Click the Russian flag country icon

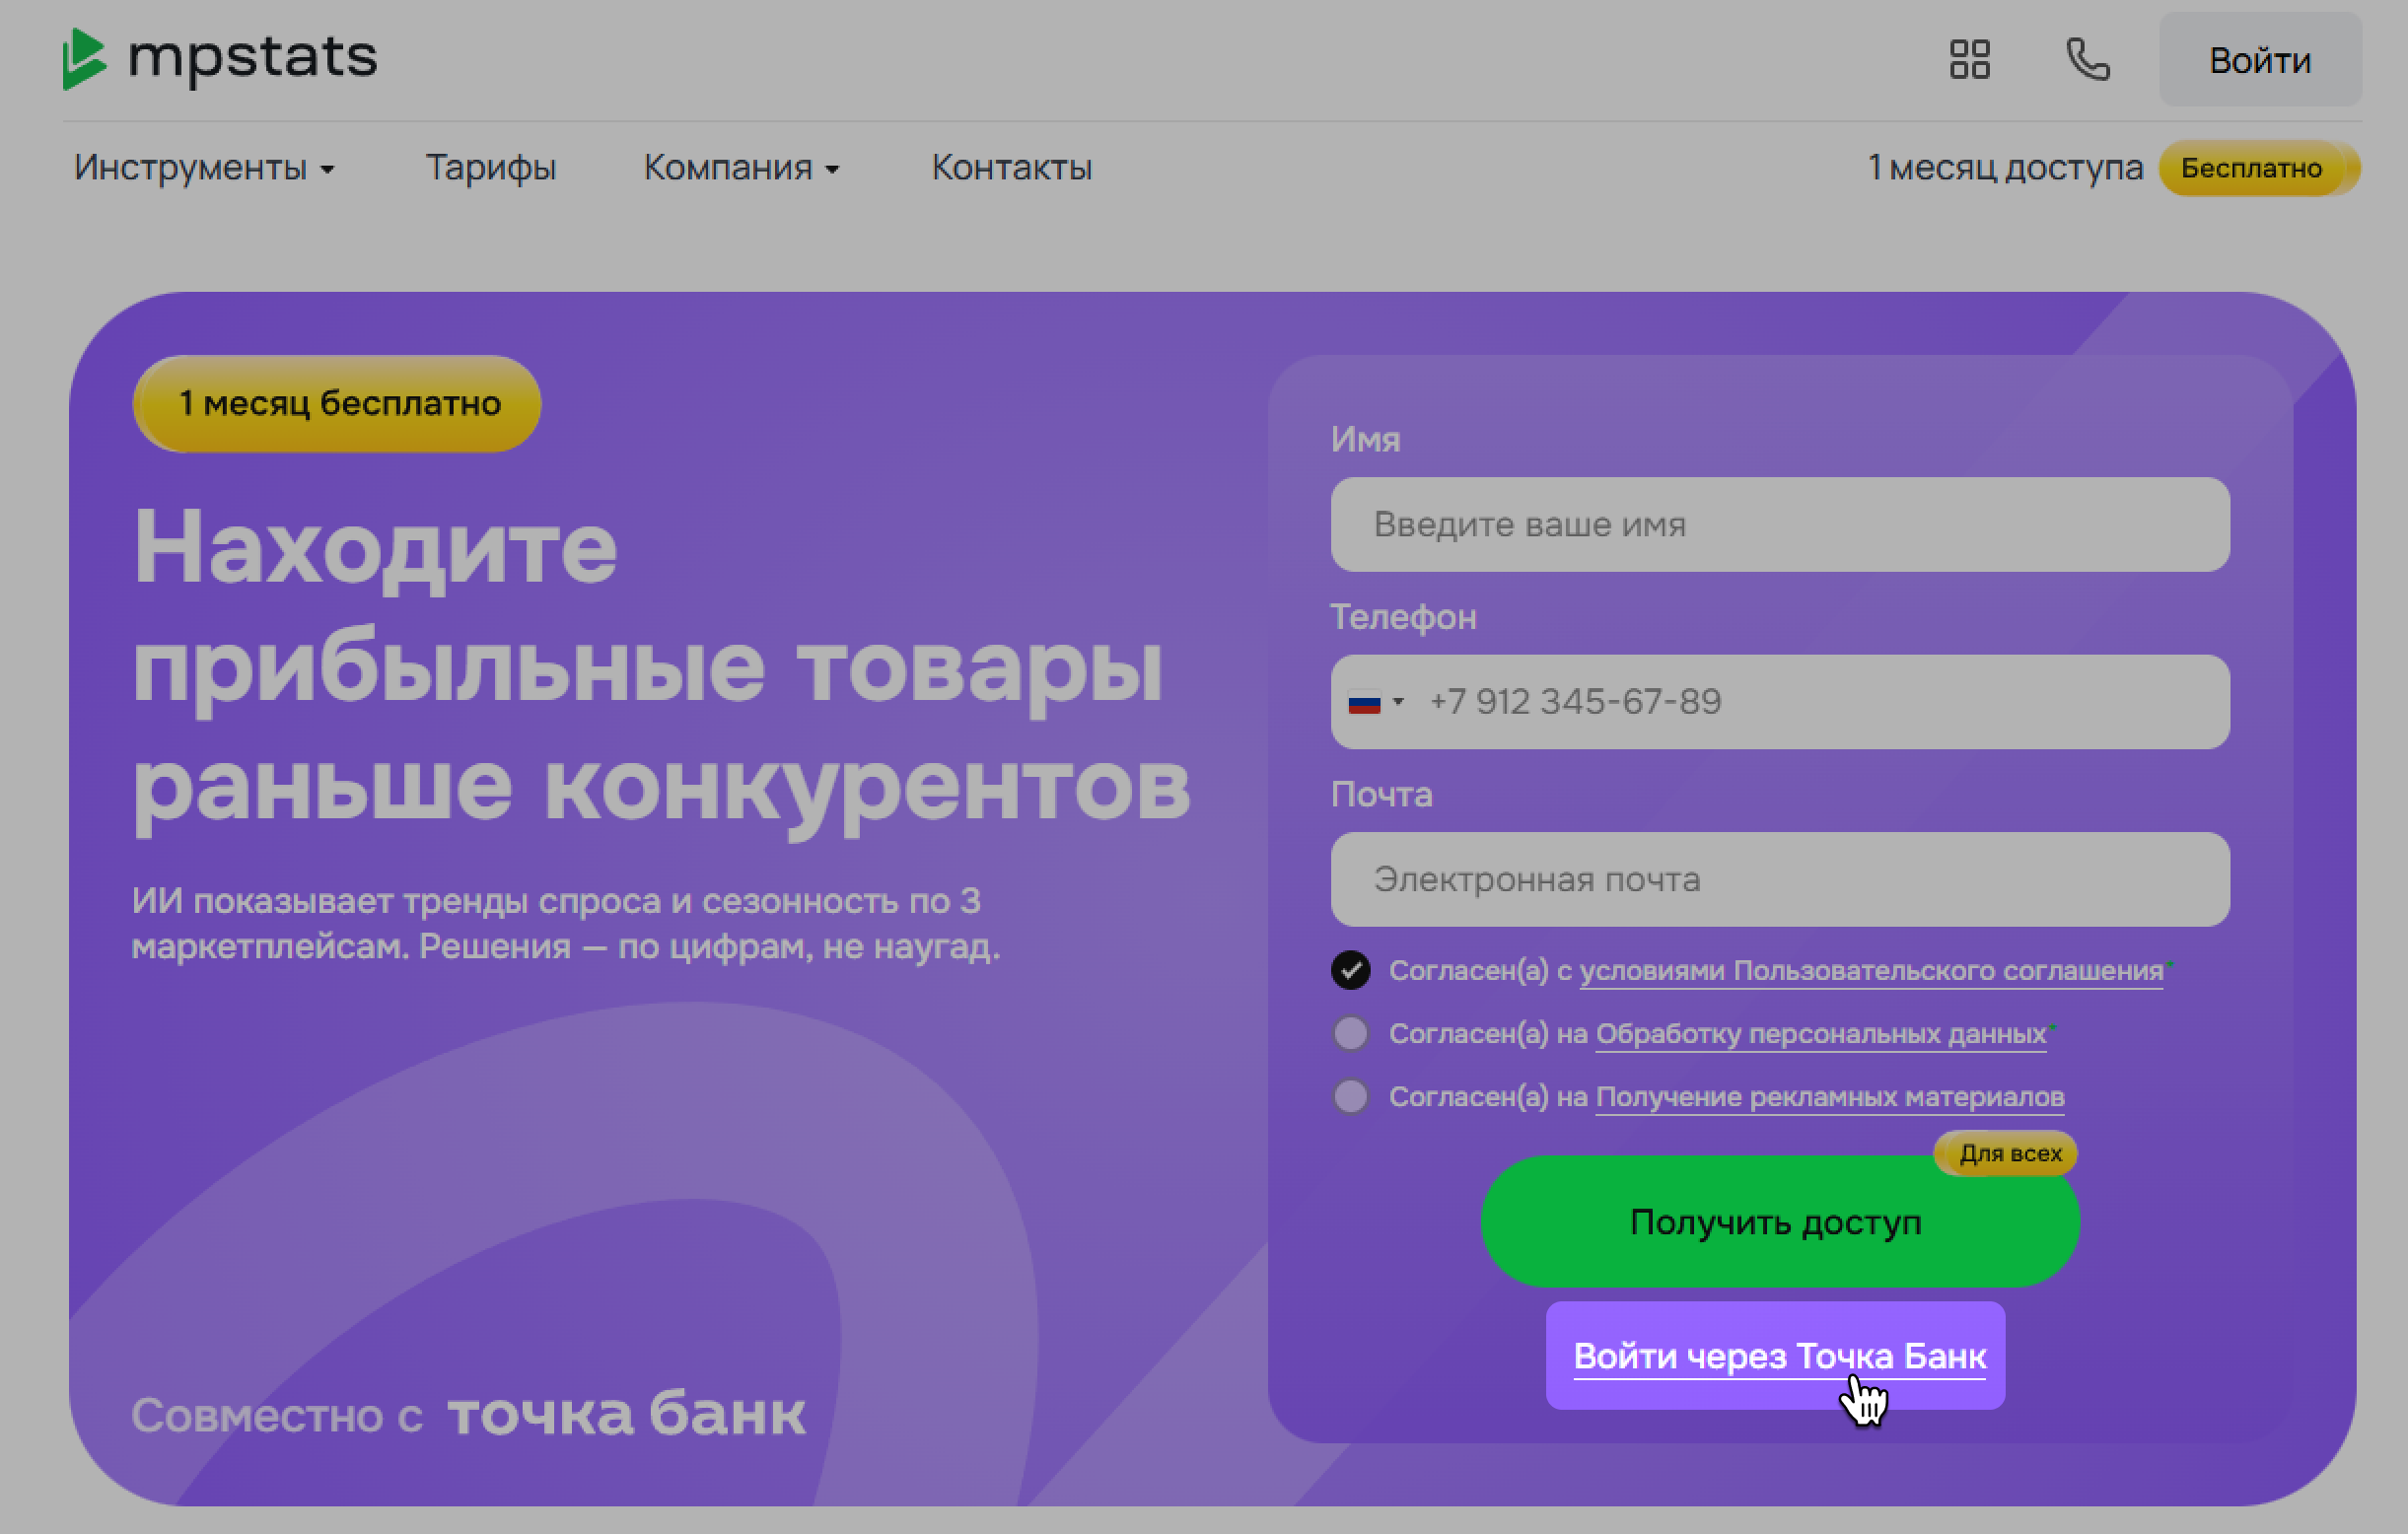(1364, 703)
